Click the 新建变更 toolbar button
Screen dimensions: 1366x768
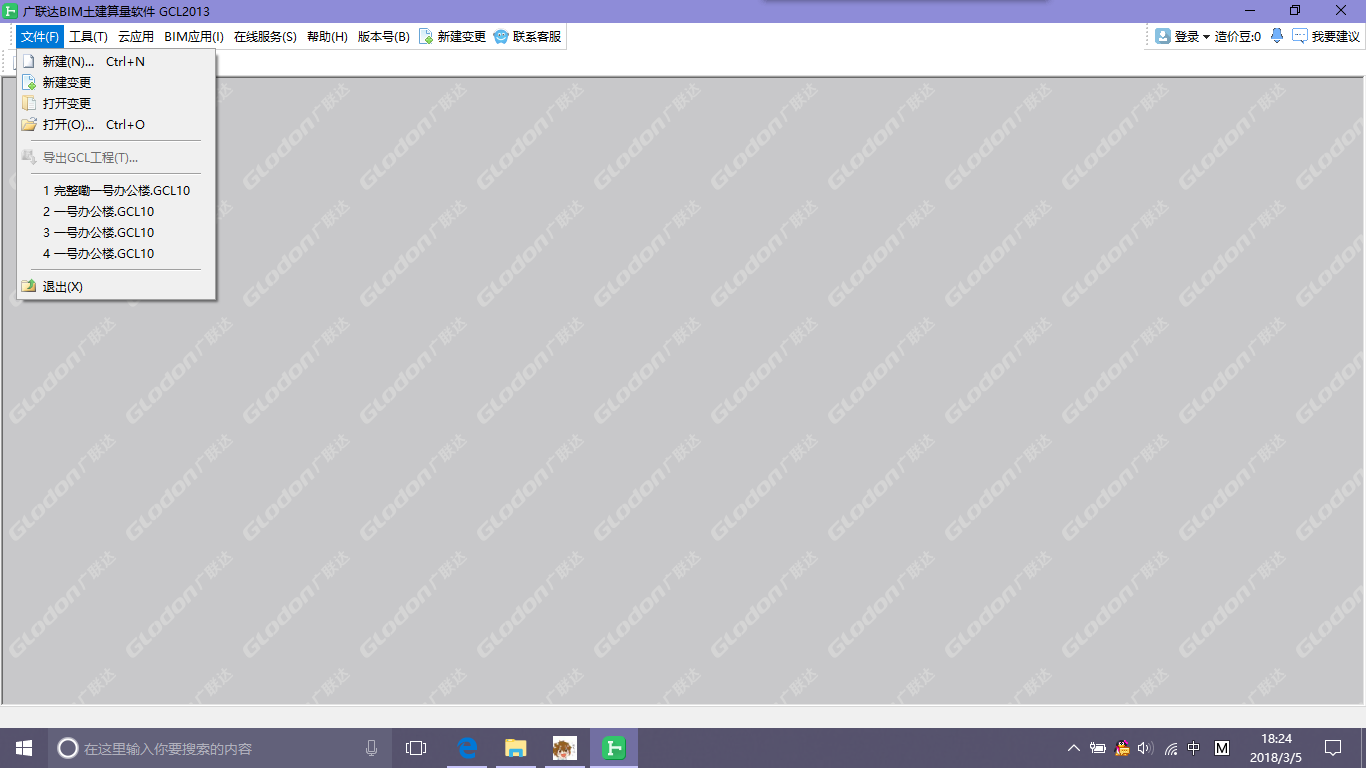tap(452, 37)
